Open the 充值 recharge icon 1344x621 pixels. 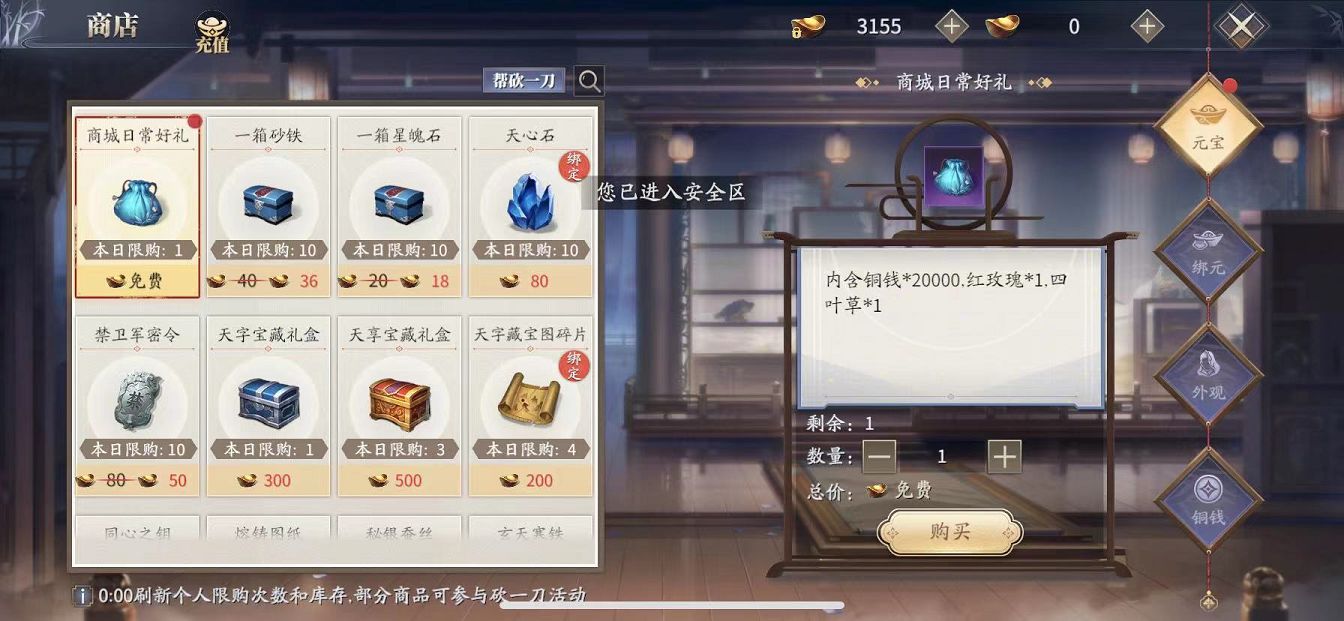pos(211,32)
